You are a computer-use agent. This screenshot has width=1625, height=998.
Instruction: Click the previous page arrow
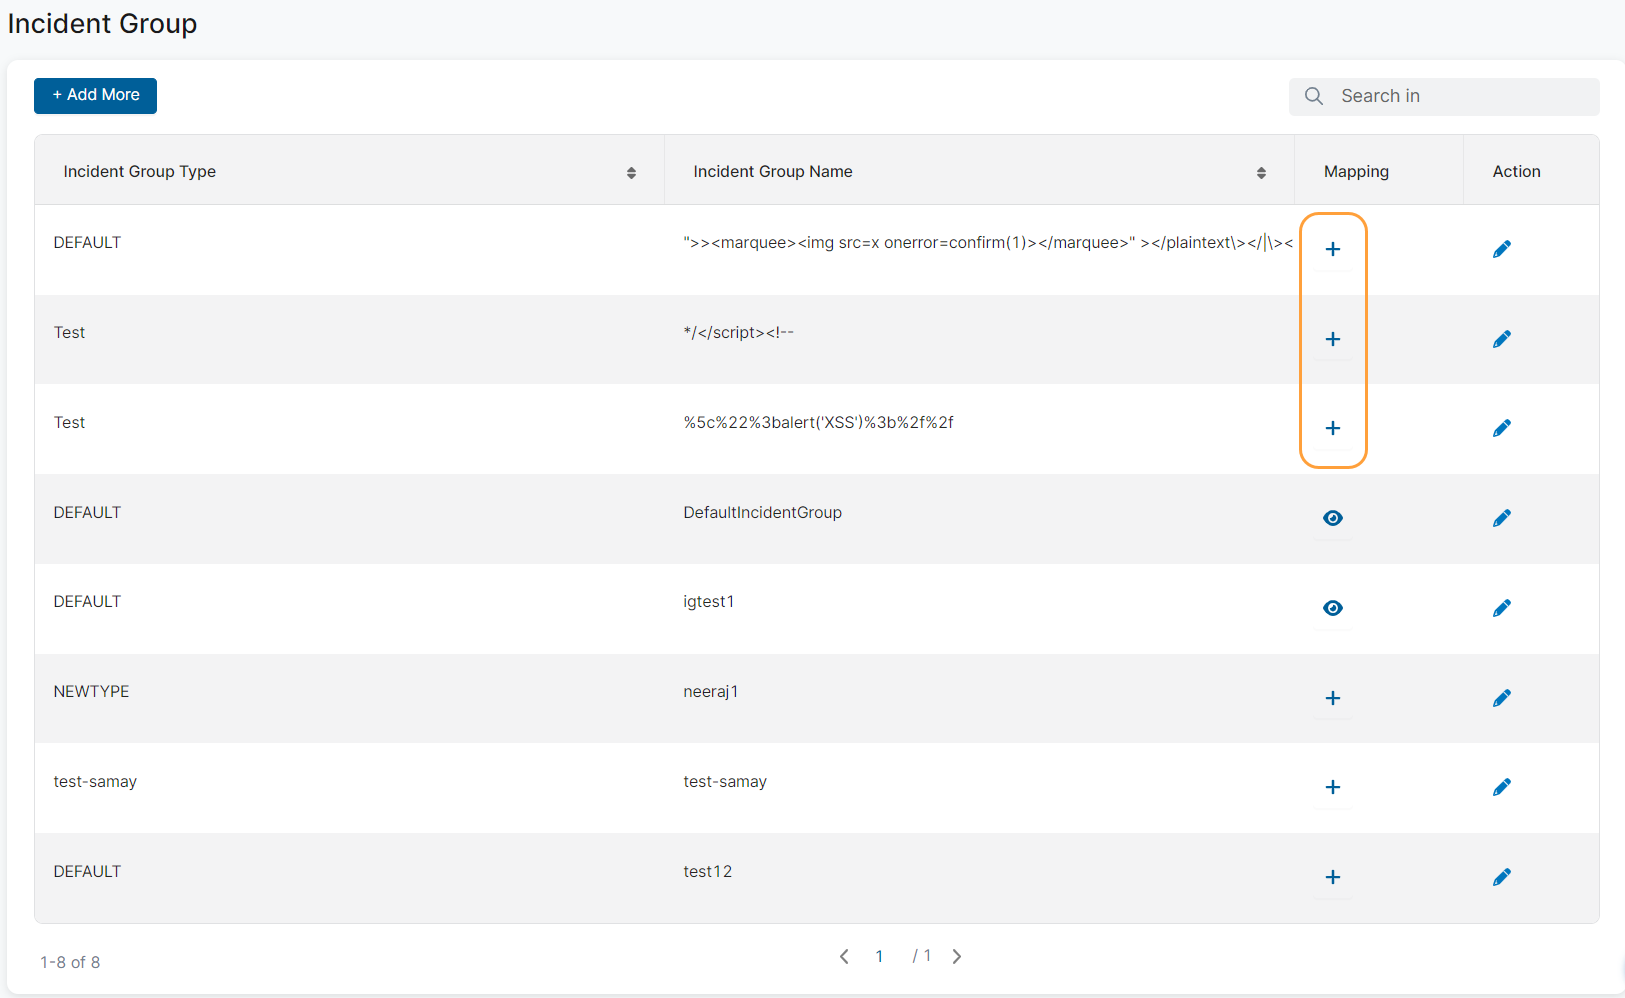(x=844, y=956)
